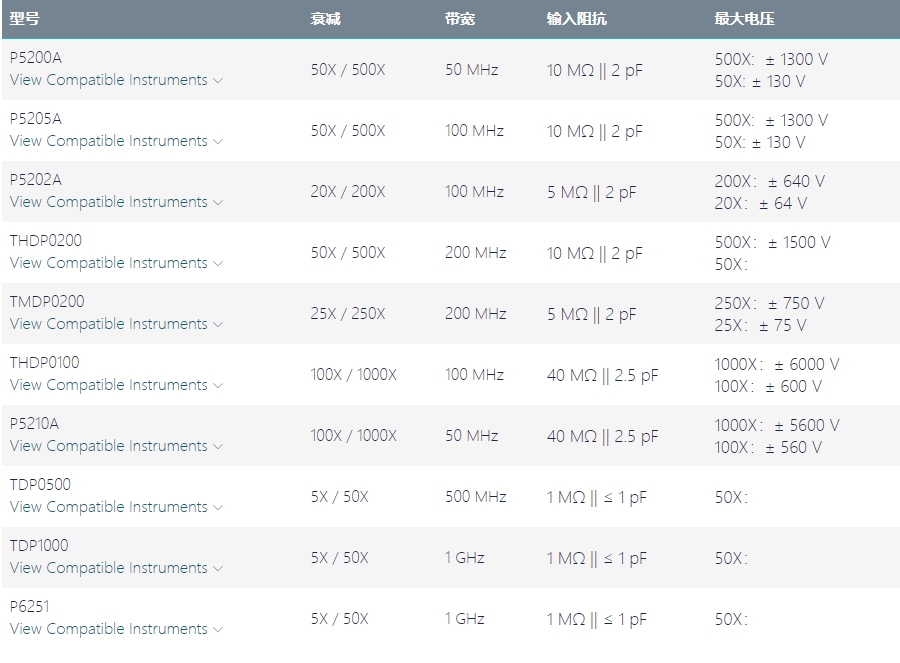The image size is (900, 663).
Task: Click the 最大电压 column header
Action: [x=744, y=19]
